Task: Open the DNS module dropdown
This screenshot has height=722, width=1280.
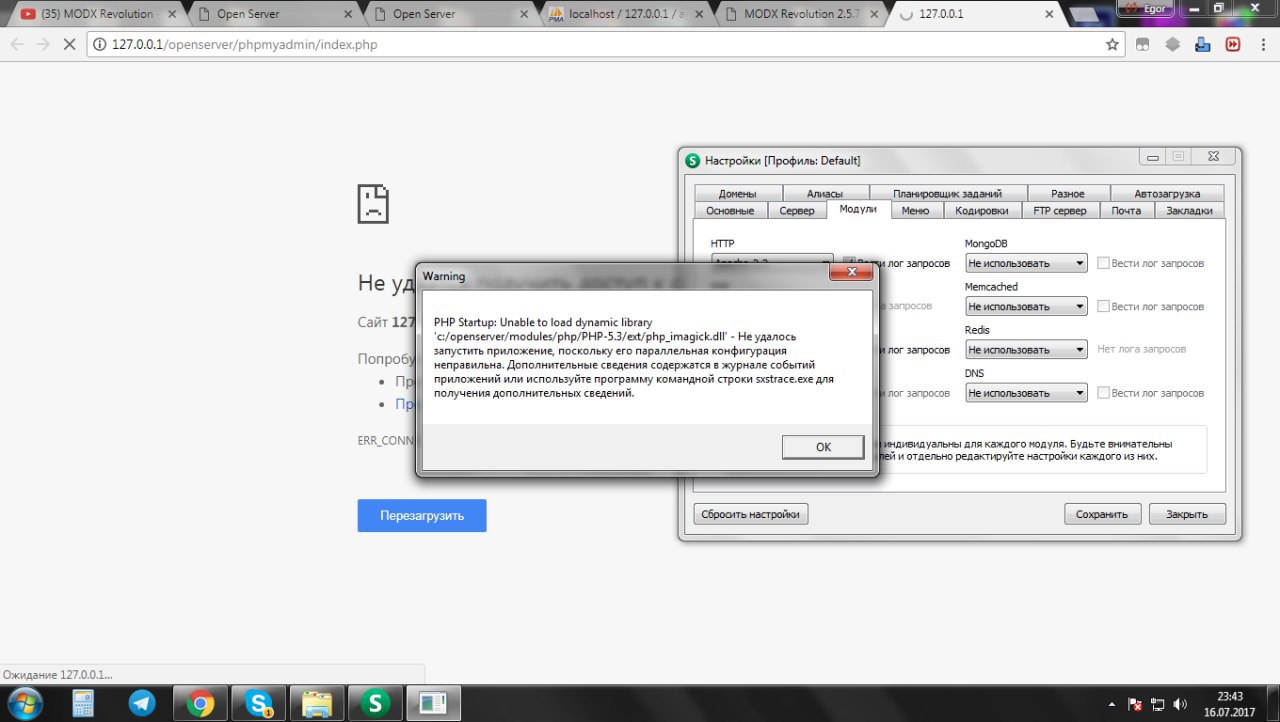Action: click(x=1026, y=393)
